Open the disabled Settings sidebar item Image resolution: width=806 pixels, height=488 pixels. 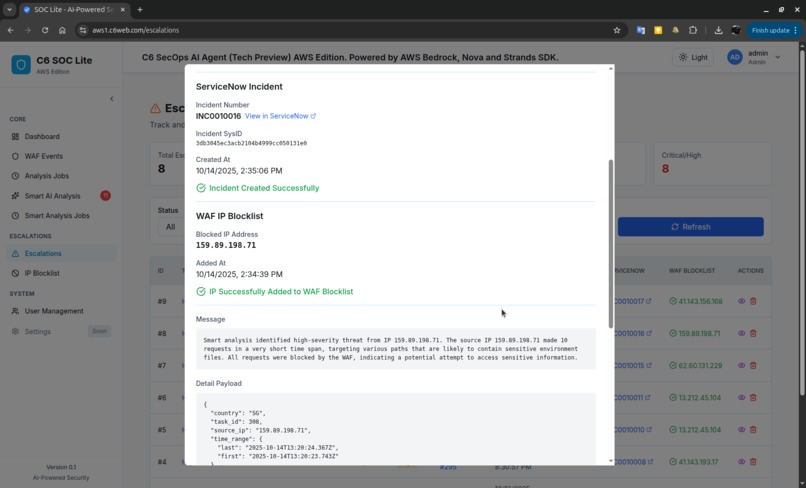click(61, 331)
